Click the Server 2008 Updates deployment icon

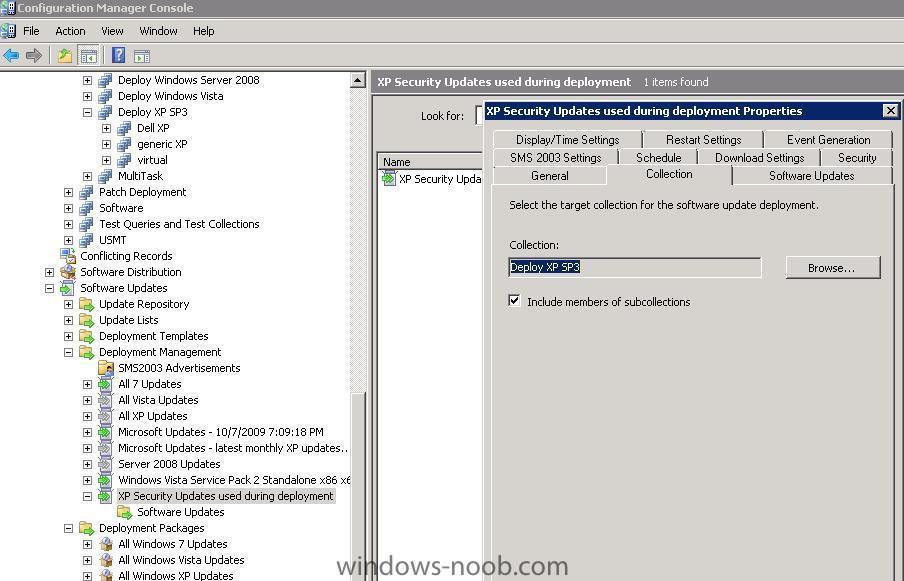click(105, 464)
